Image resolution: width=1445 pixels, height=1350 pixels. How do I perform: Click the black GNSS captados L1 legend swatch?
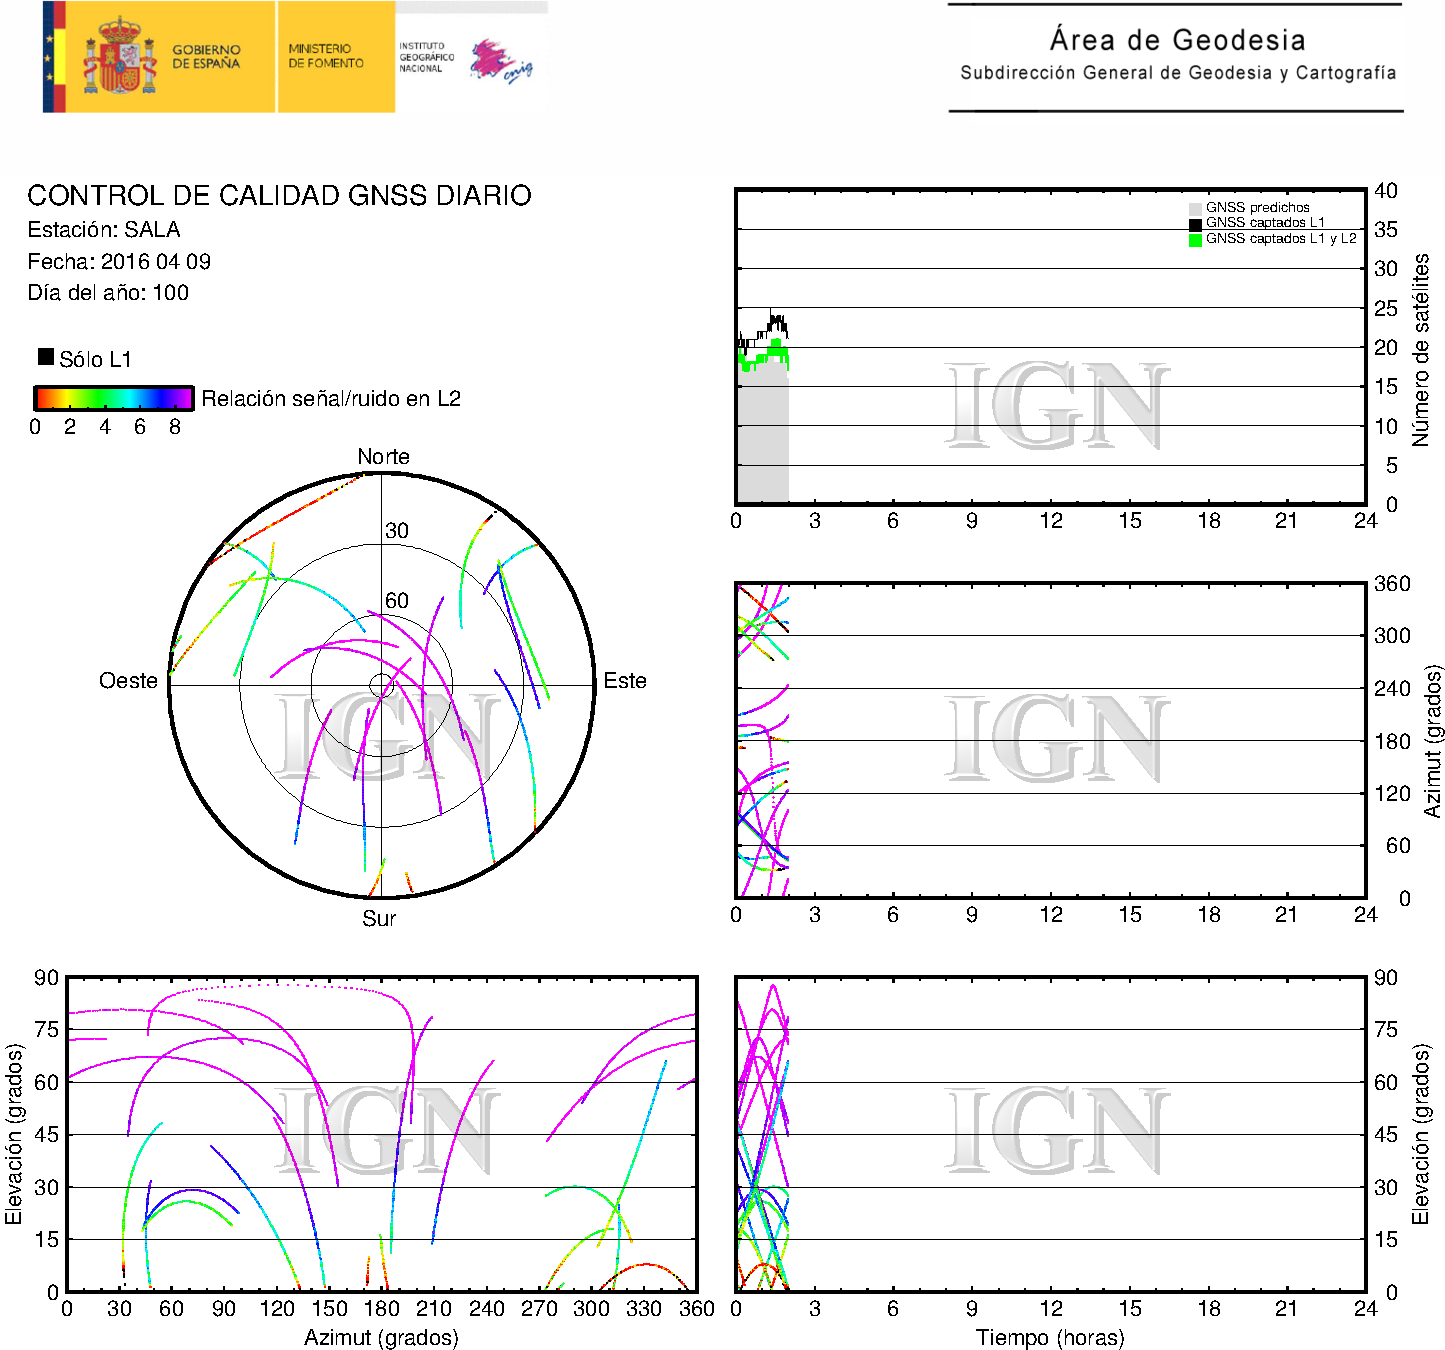coord(1195,224)
